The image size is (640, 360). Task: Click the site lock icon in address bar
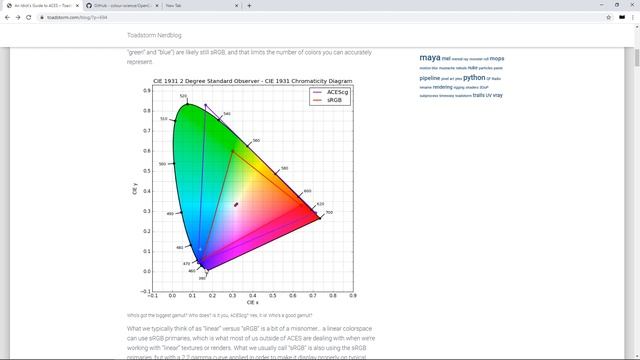point(42,18)
